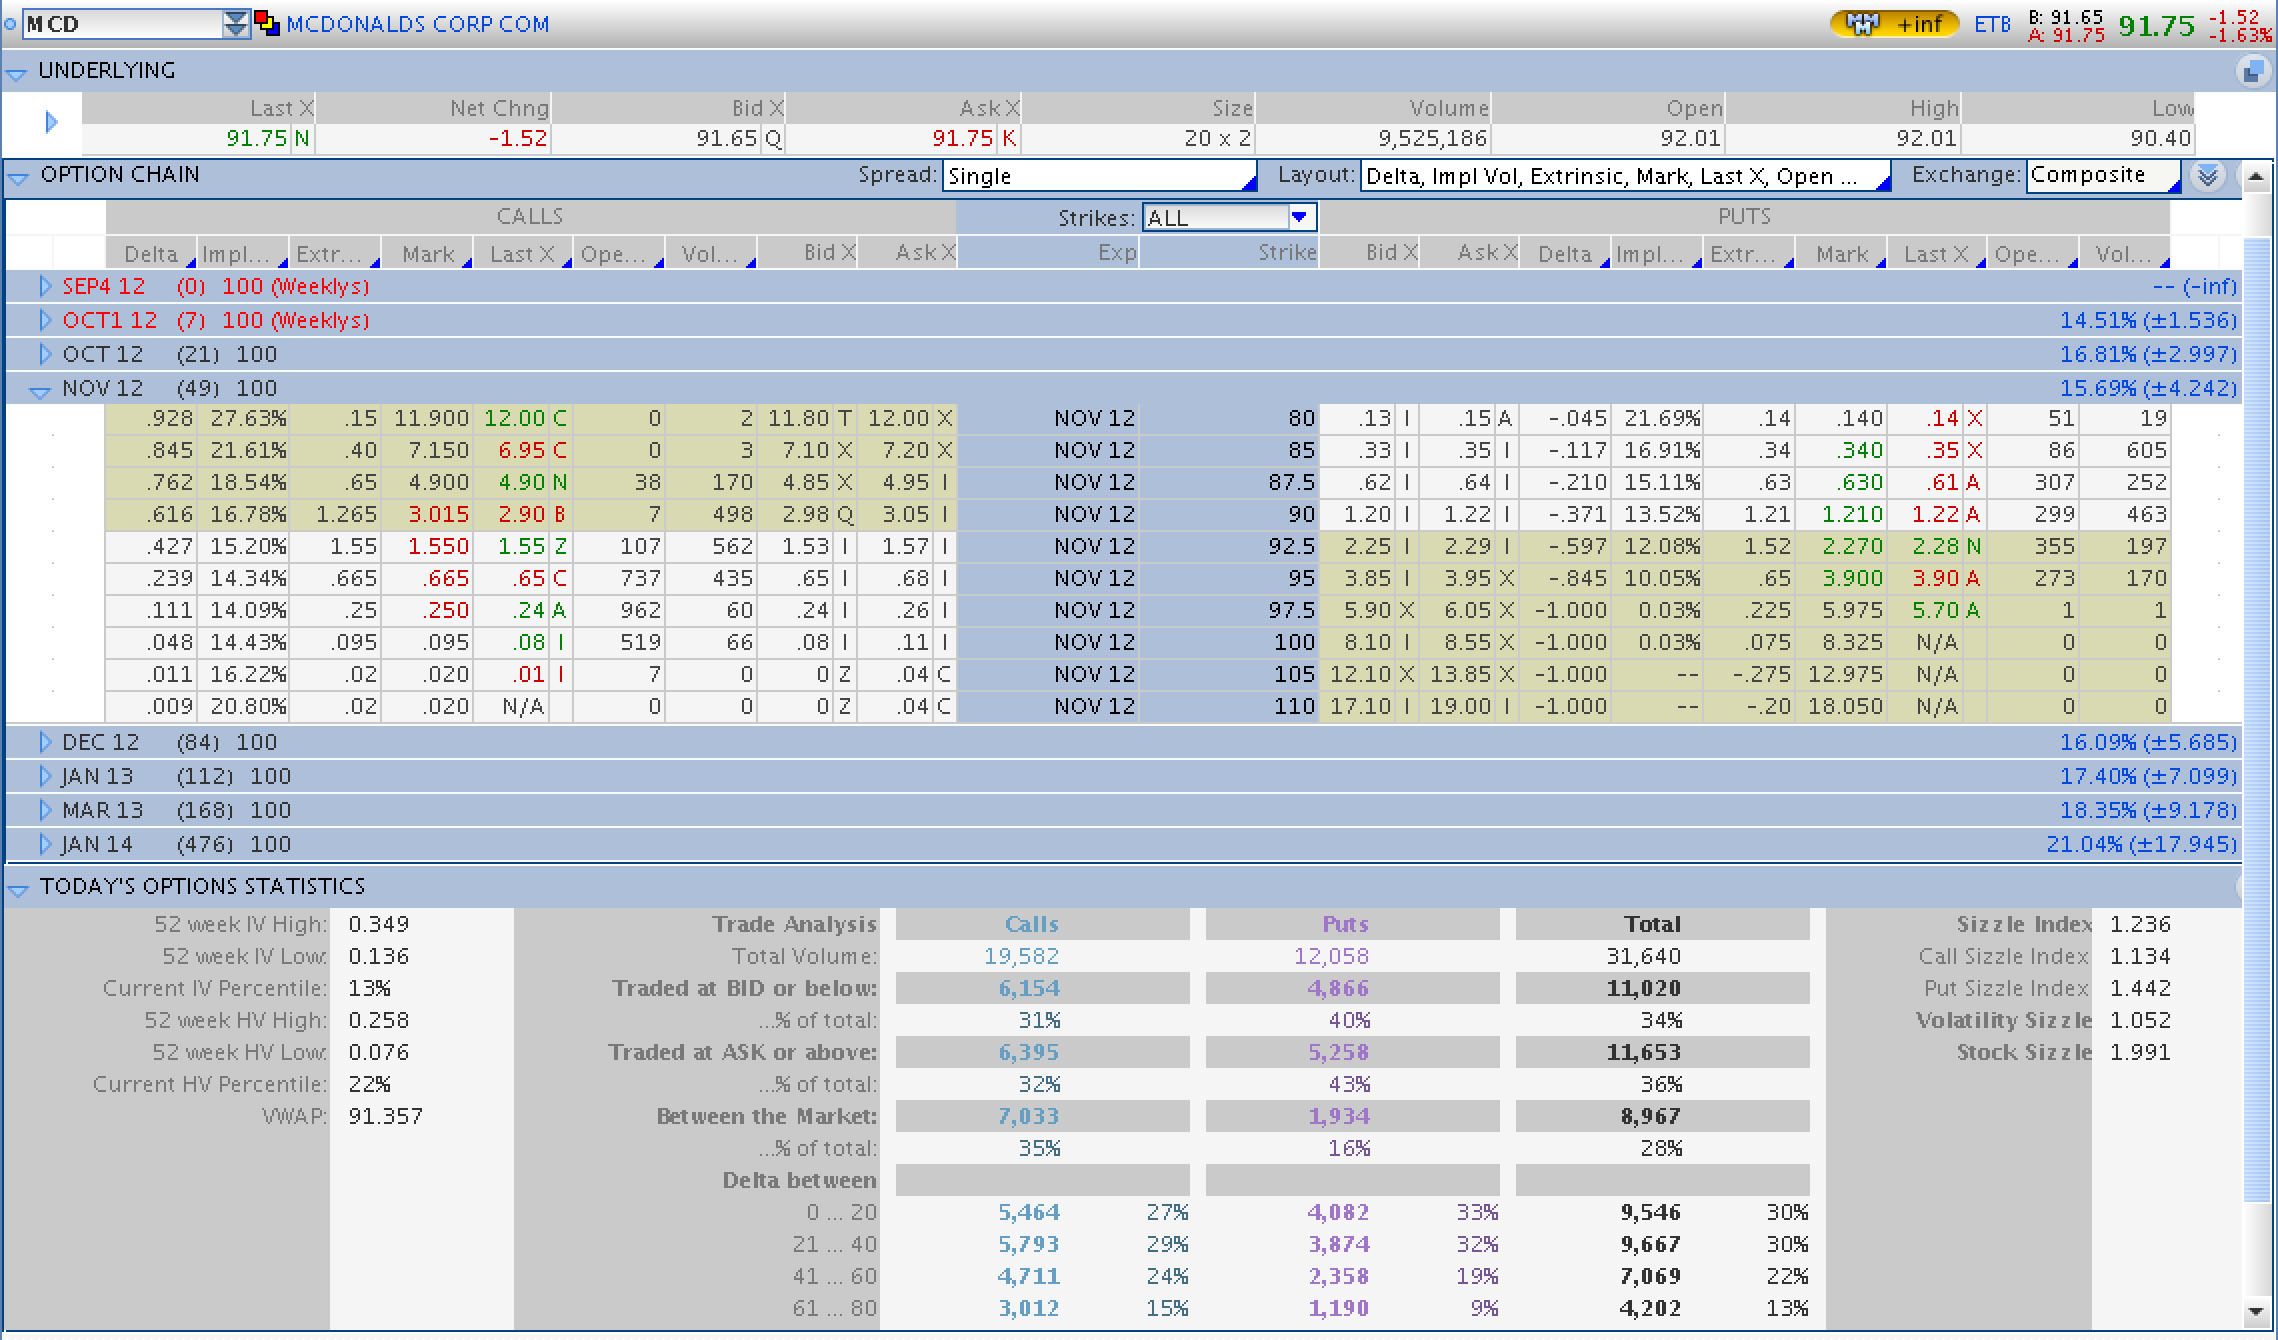Click the scroll down arrow at the bottom right
2278x1340 pixels.
pos(2256,1311)
